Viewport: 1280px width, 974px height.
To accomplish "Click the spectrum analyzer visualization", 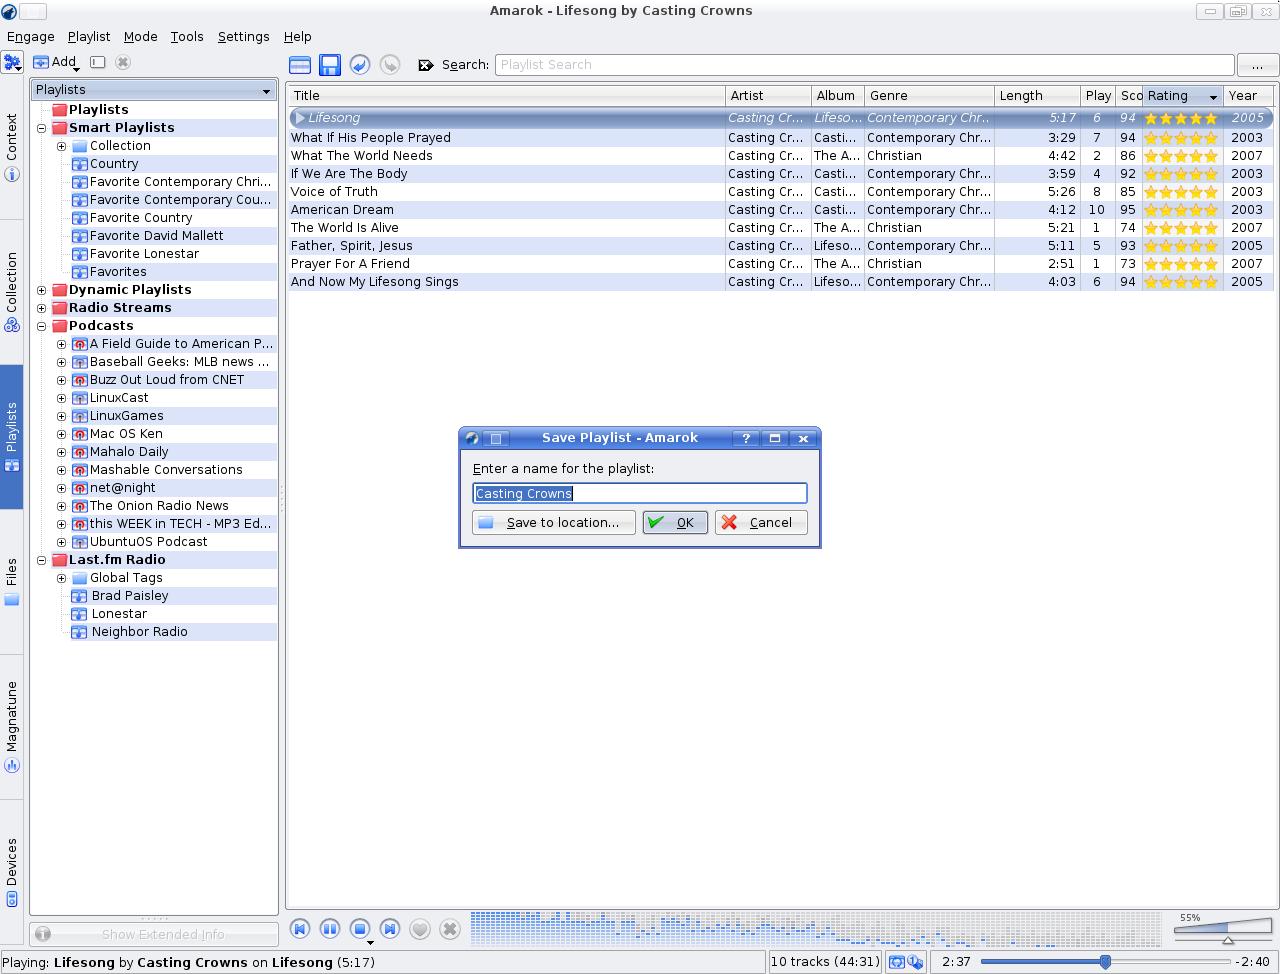I will point(816,928).
